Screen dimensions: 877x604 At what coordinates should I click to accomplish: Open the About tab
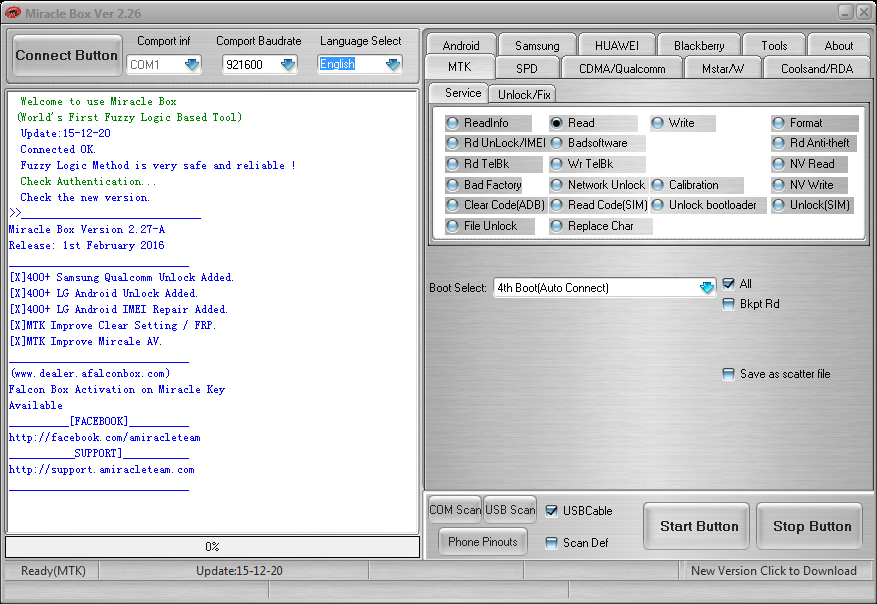(x=838, y=45)
